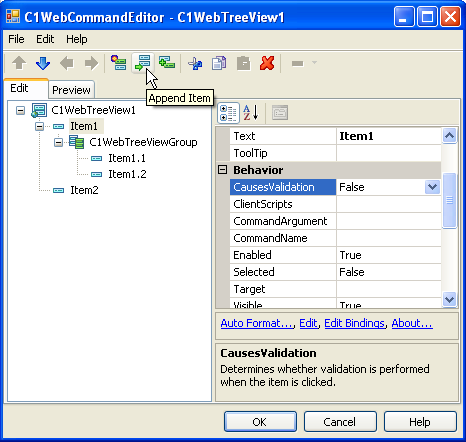Switch to the Preview tab
Viewport: 466px width, 442px height.
click(71, 90)
